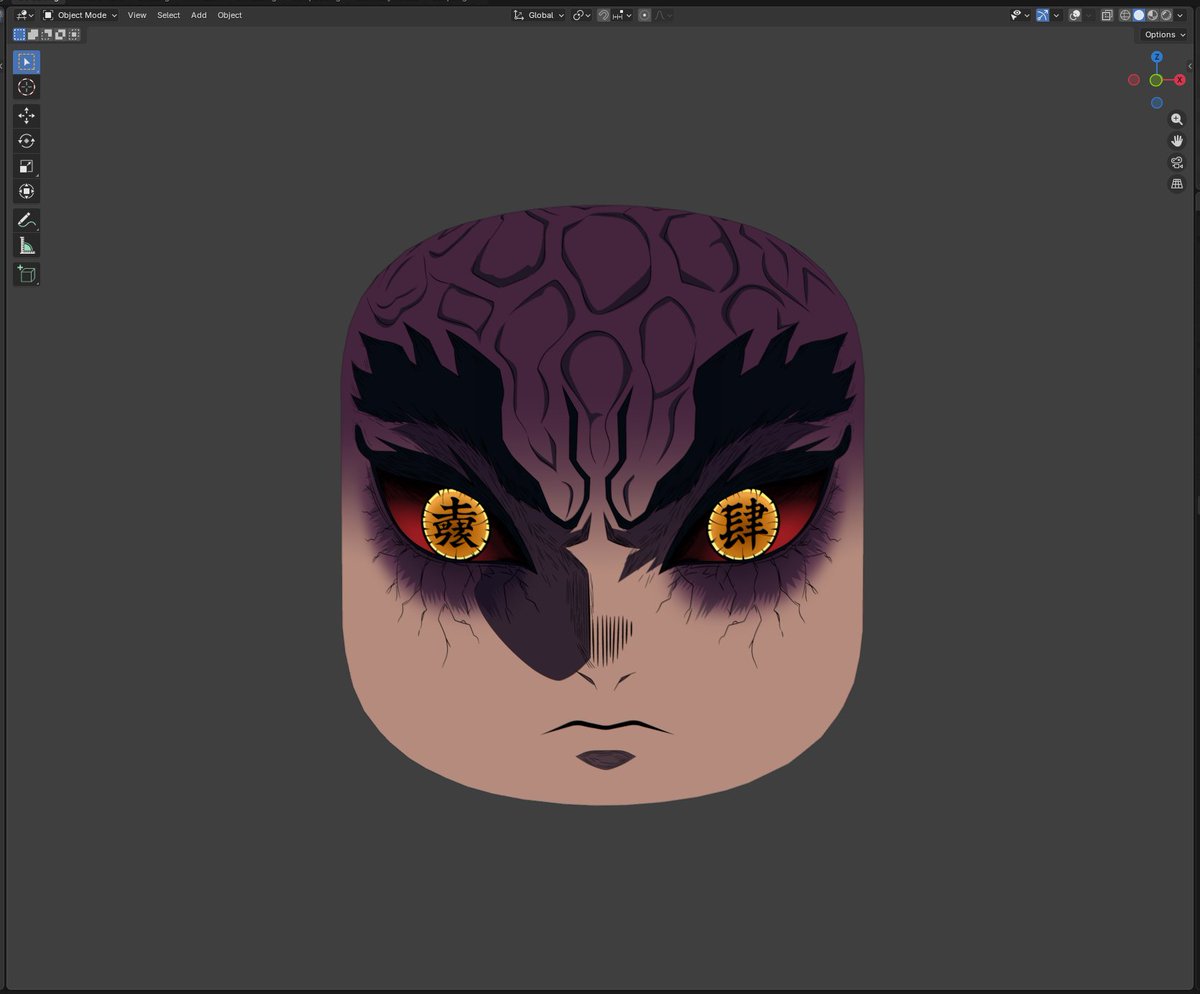
Task: Open the editor type dropdown
Action: click(x=25, y=15)
